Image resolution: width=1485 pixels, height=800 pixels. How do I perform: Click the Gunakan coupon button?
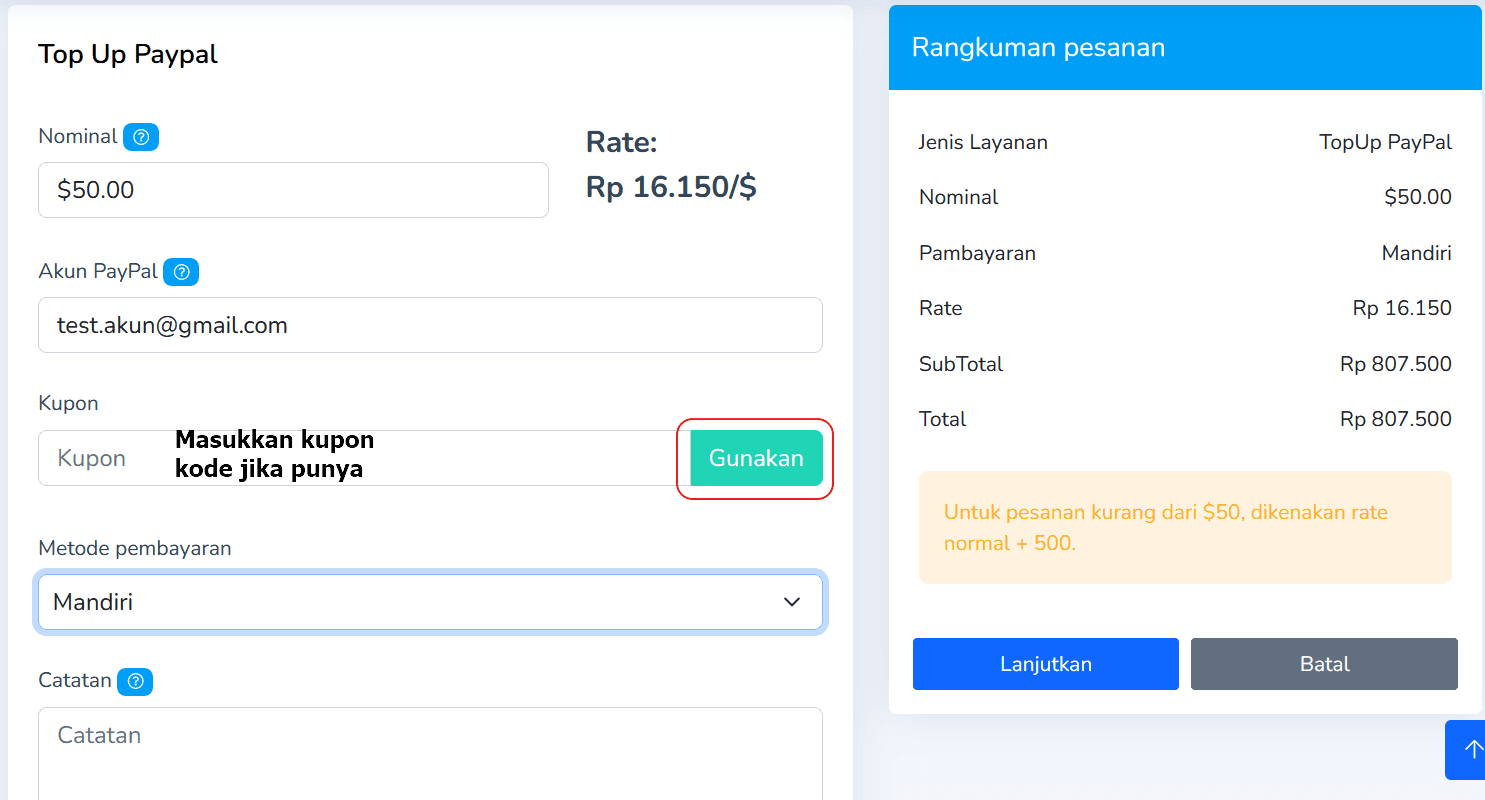[755, 457]
